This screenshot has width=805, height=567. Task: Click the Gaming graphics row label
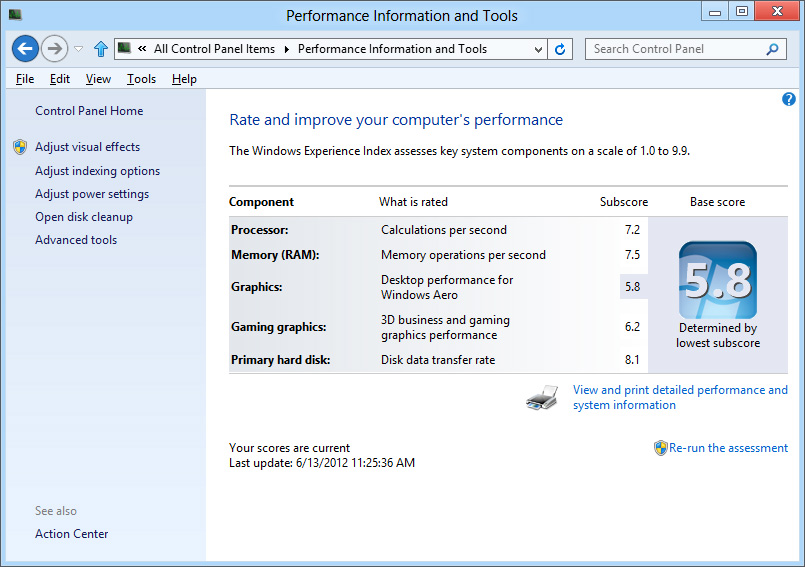click(x=279, y=327)
